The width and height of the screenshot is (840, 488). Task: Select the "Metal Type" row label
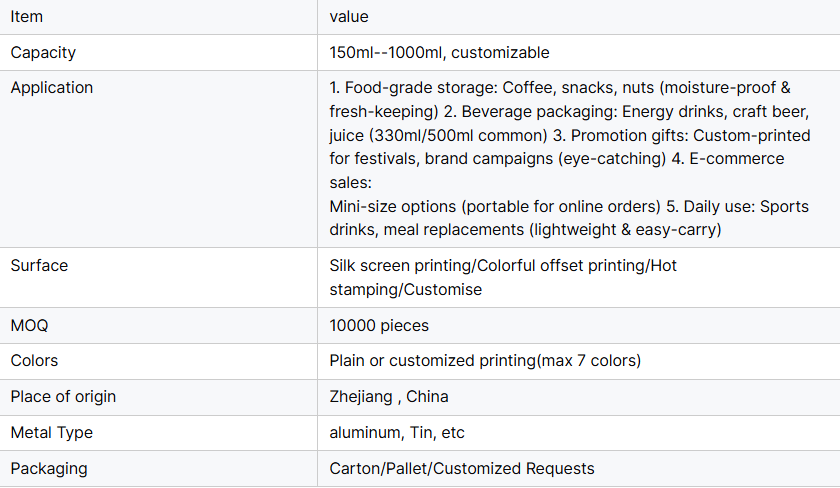tap(52, 433)
